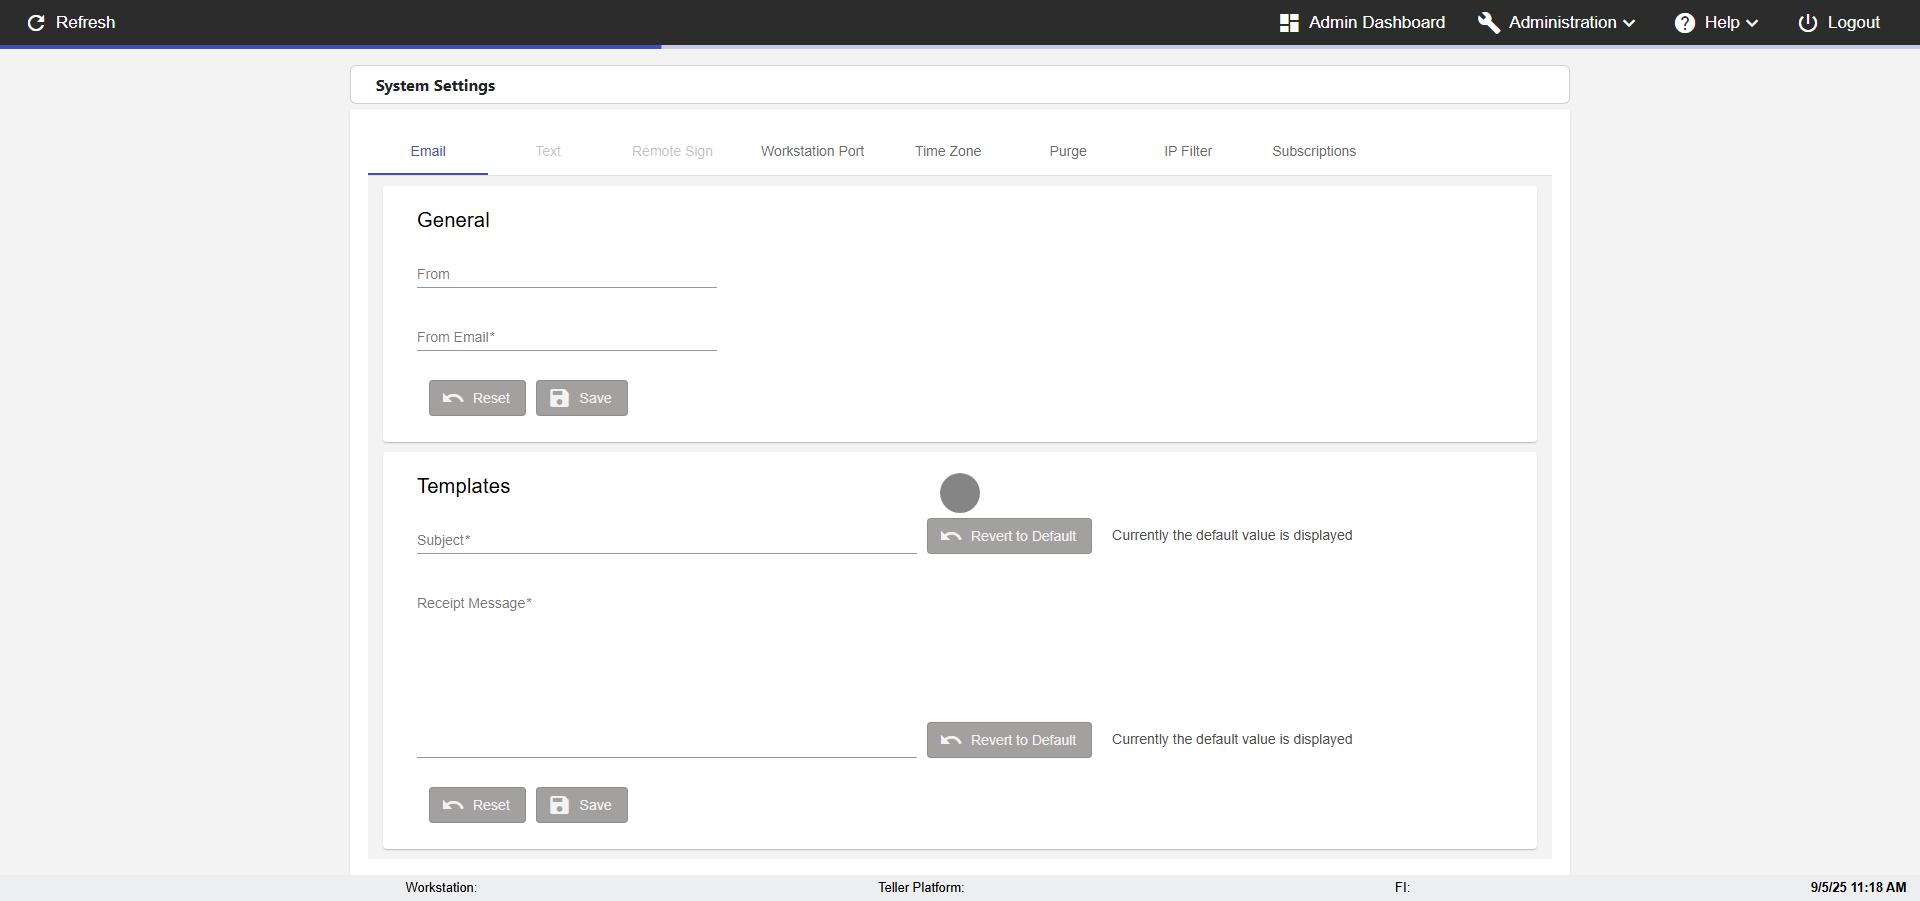Click the General section heading
This screenshot has height=901, width=1920.
point(453,220)
